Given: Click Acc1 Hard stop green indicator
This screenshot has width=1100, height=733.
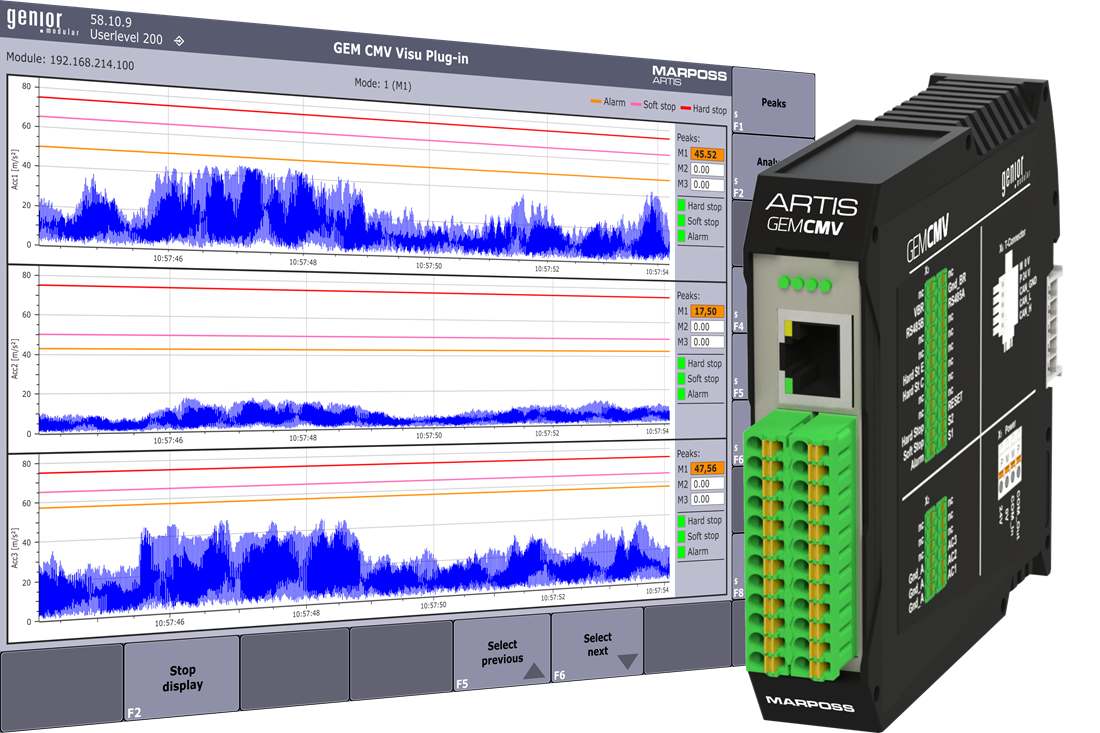Looking at the screenshot, I should pyautogui.click(x=681, y=206).
